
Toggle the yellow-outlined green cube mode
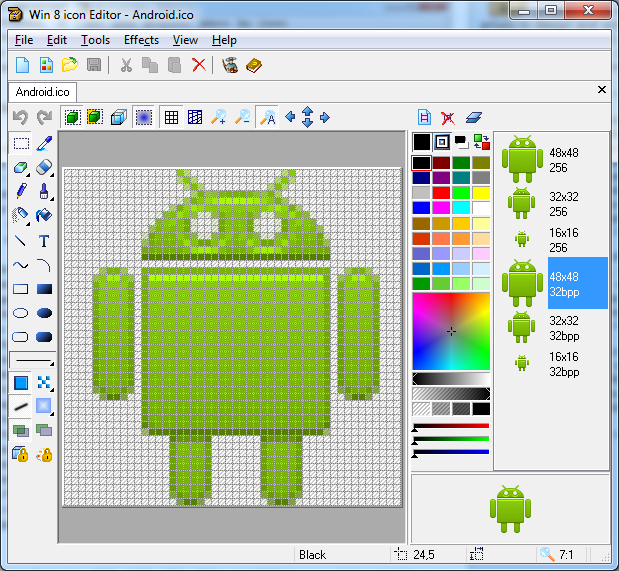pos(95,117)
